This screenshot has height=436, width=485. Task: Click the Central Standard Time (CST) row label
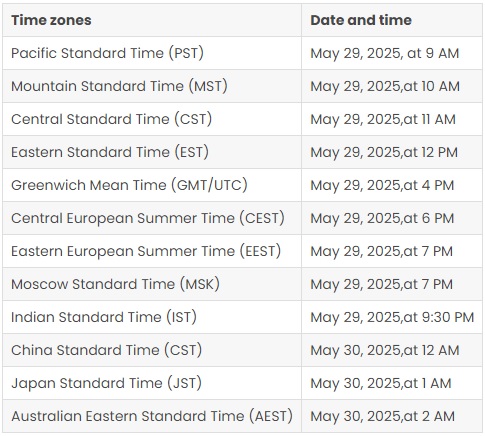111,119
